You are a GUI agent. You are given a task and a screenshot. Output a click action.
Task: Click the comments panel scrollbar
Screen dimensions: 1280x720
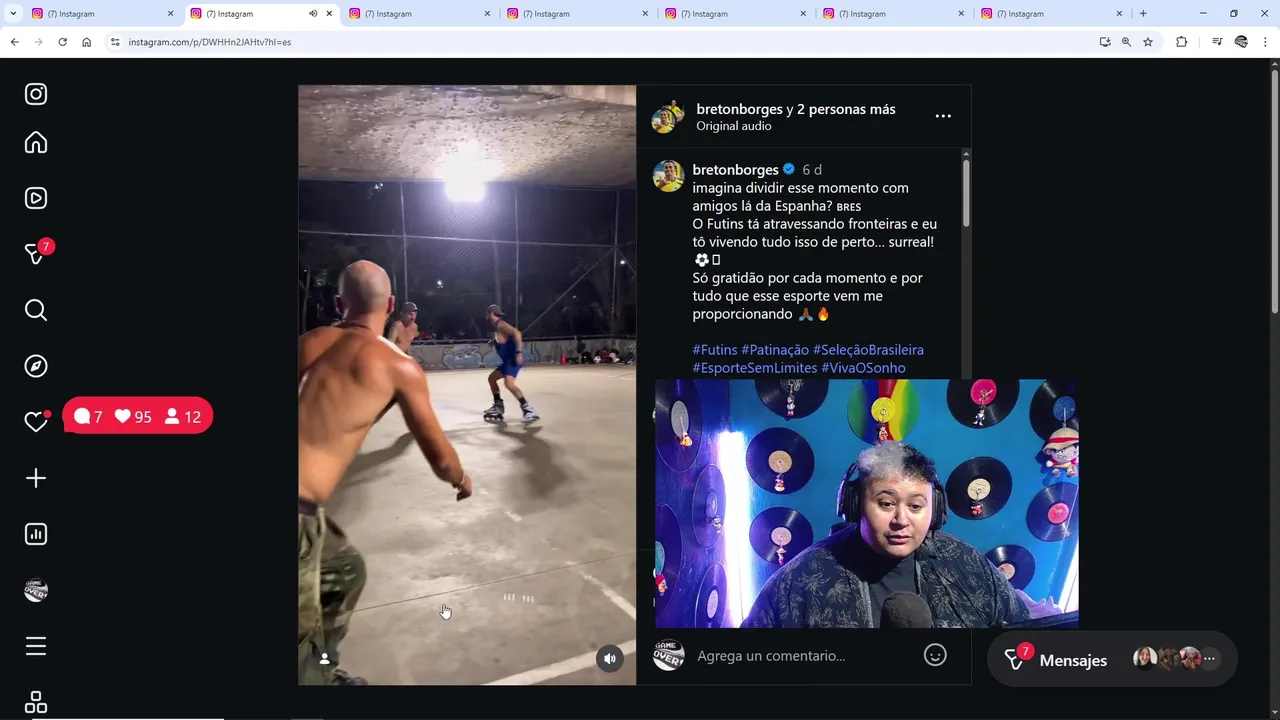pyautogui.click(x=966, y=192)
